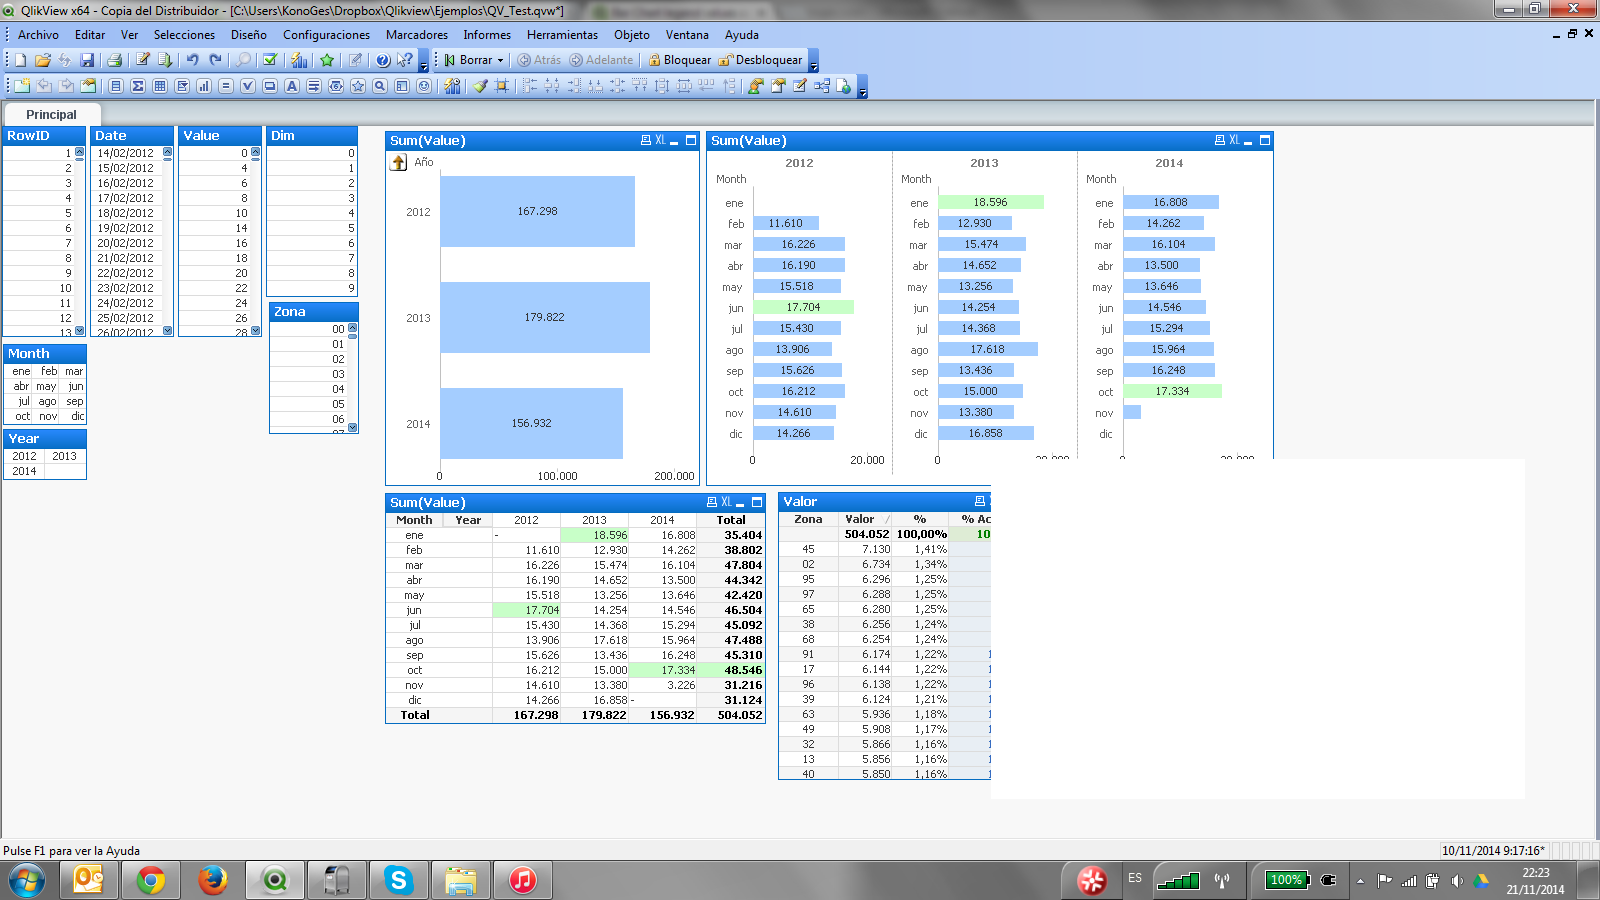Viewport: 1600px width, 900px height.
Task: Save the document with the floppy icon
Action: click(87, 60)
